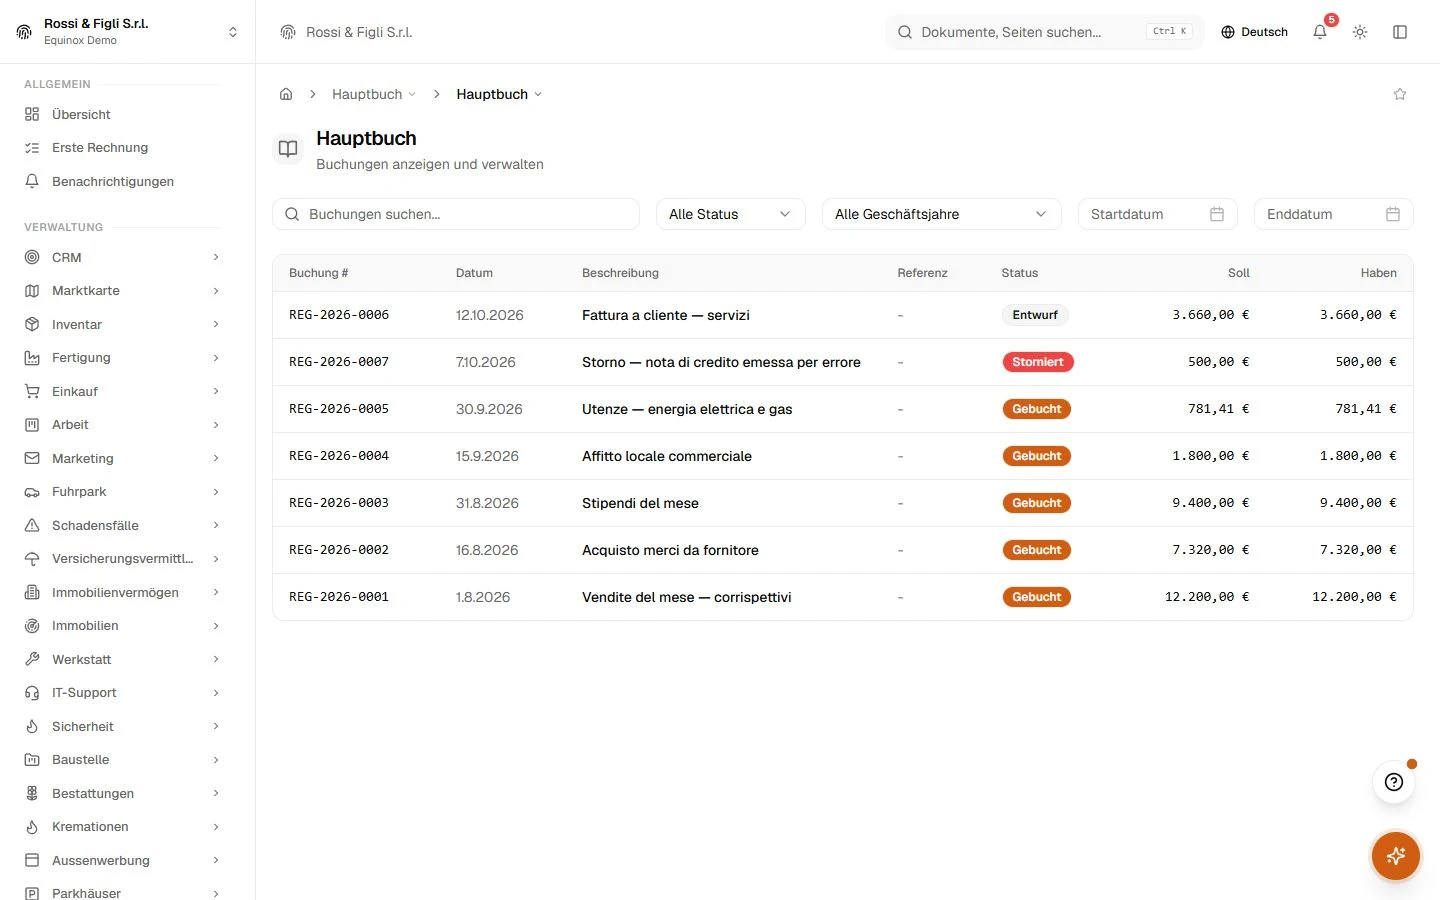
Task: Open the Alle Geschäftsjahre dropdown
Action: pos(942,214)
